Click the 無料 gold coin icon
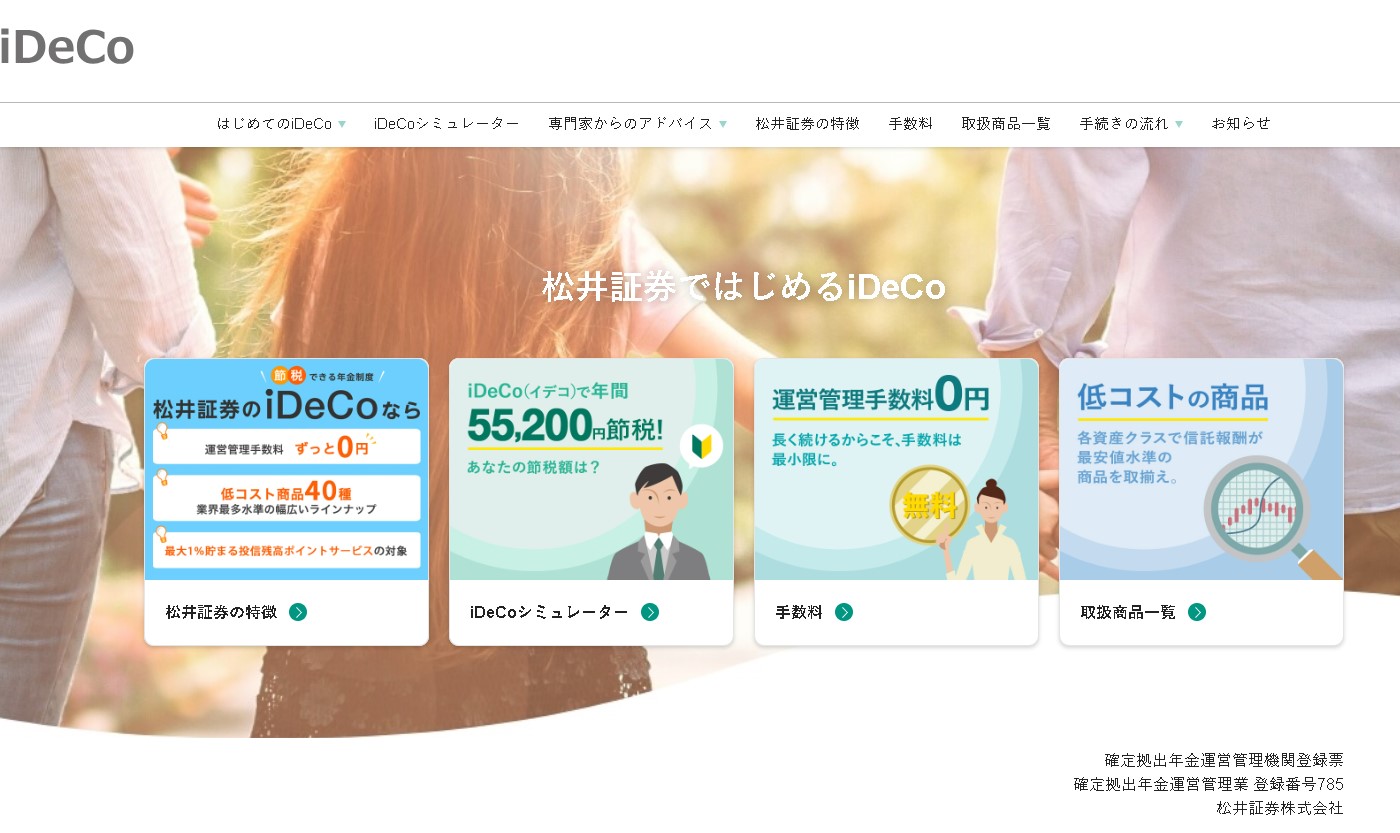1400x833 pixels. (930, 505)
